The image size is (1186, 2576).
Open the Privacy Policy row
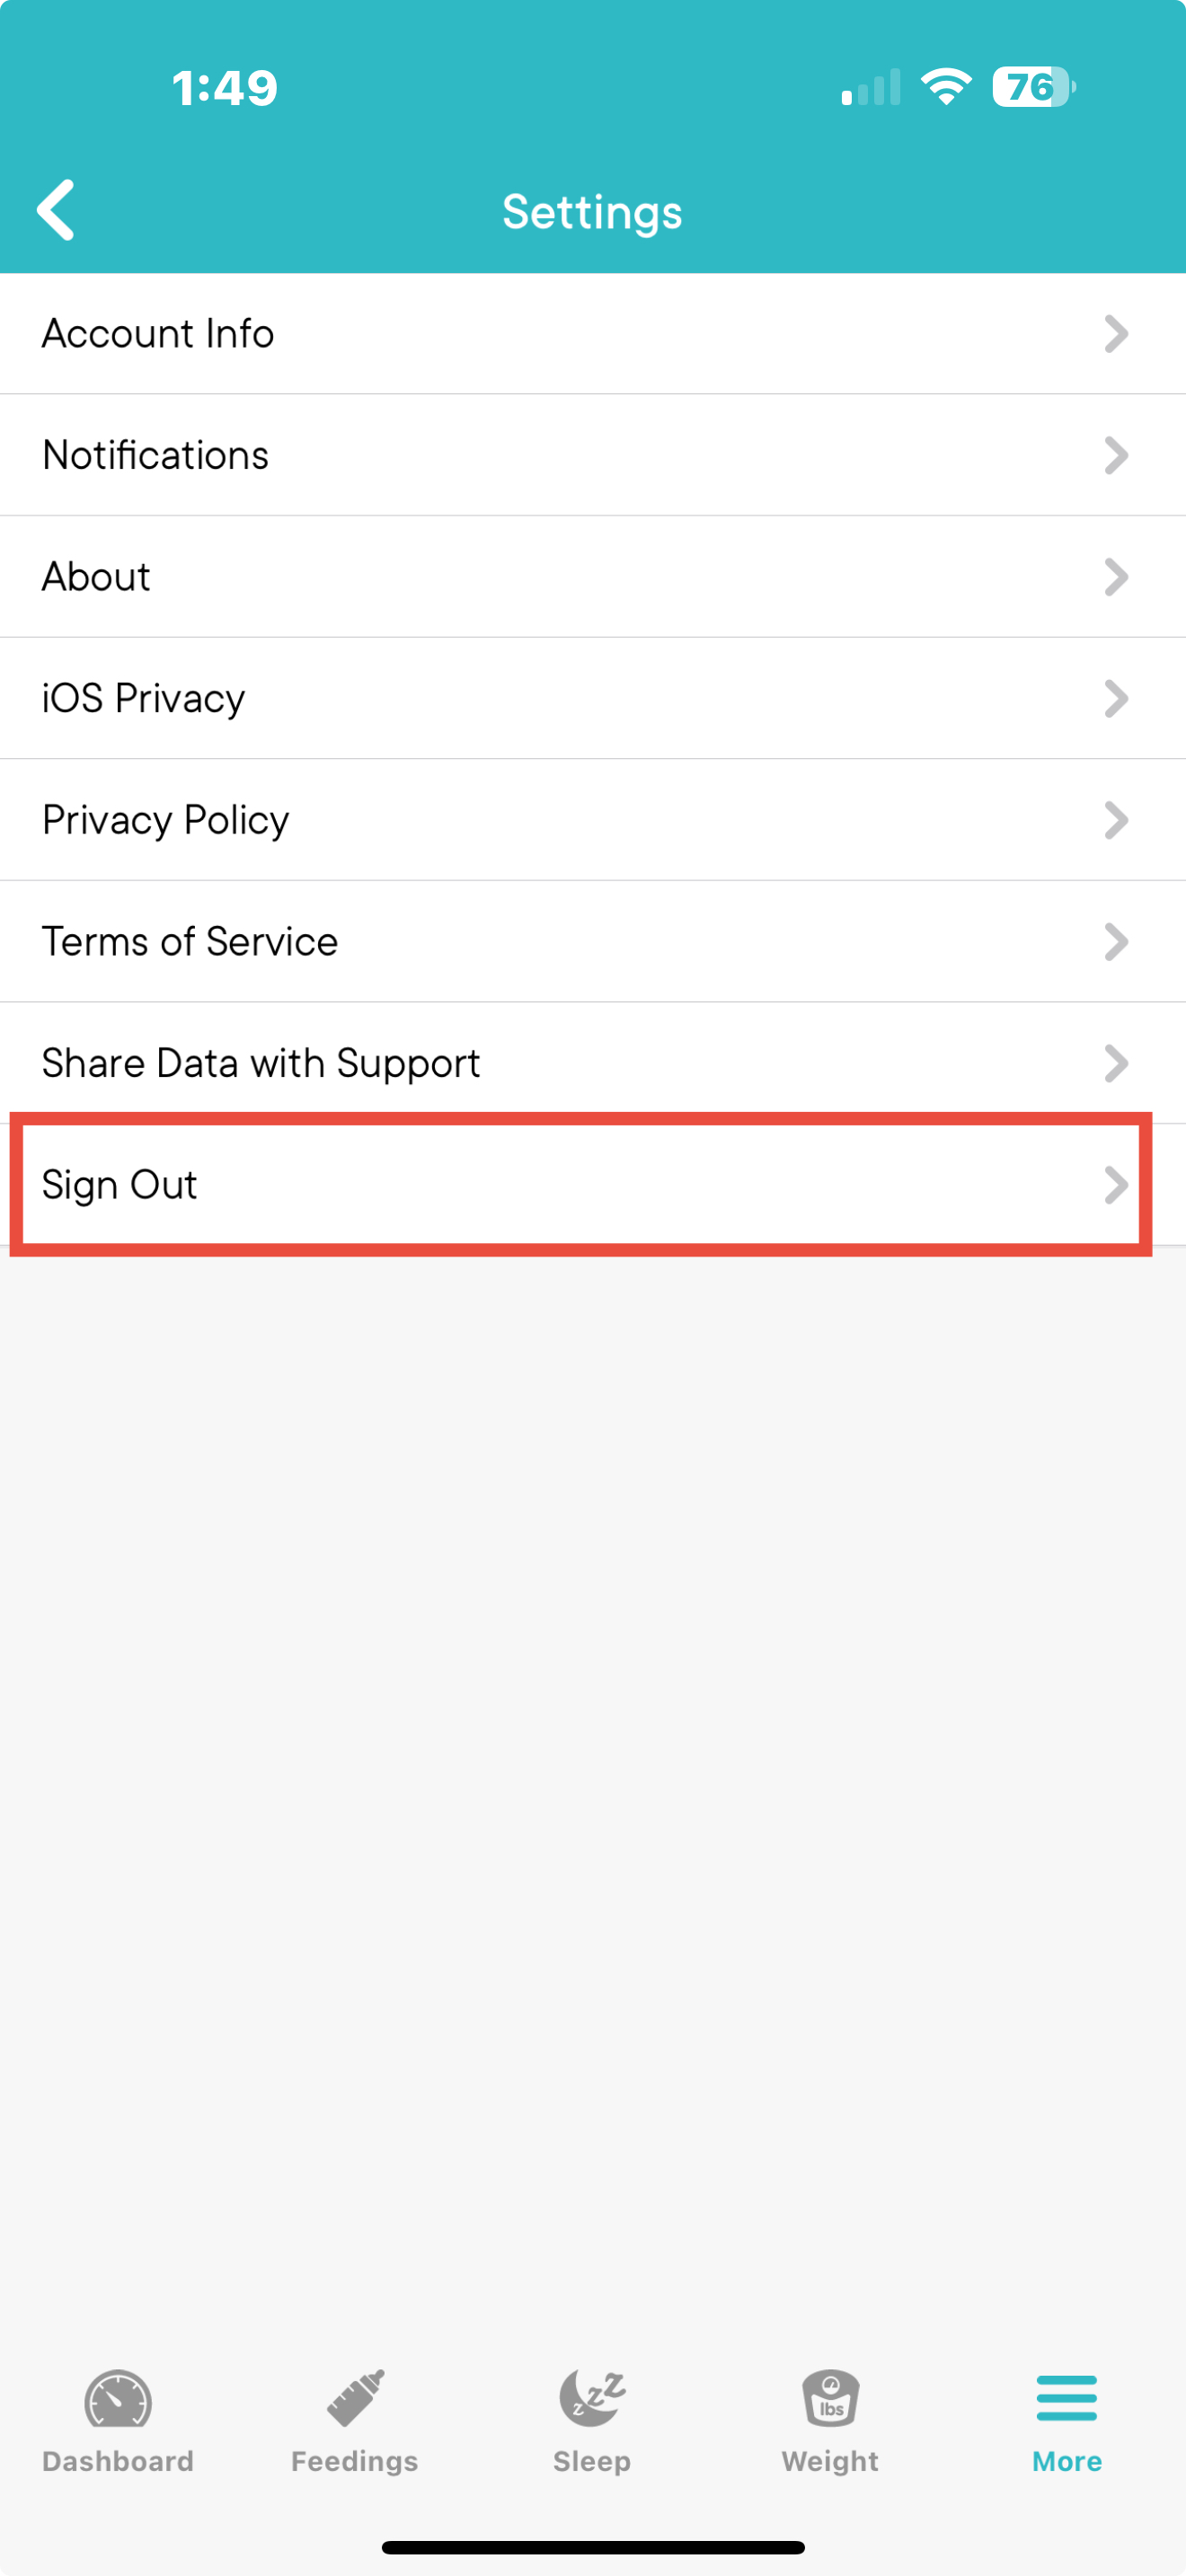[593, 820]
